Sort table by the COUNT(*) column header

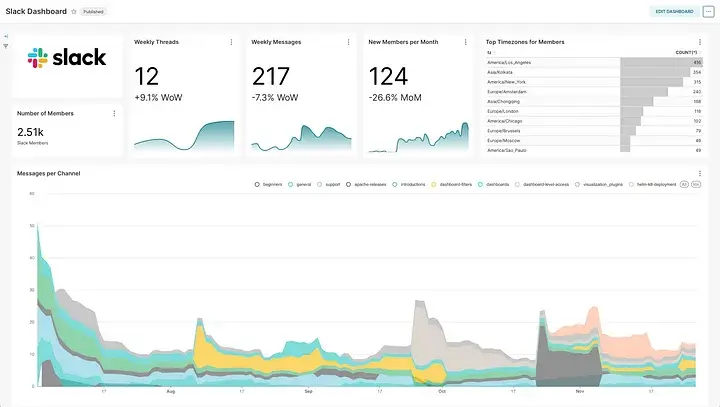(x=686, y=52)
